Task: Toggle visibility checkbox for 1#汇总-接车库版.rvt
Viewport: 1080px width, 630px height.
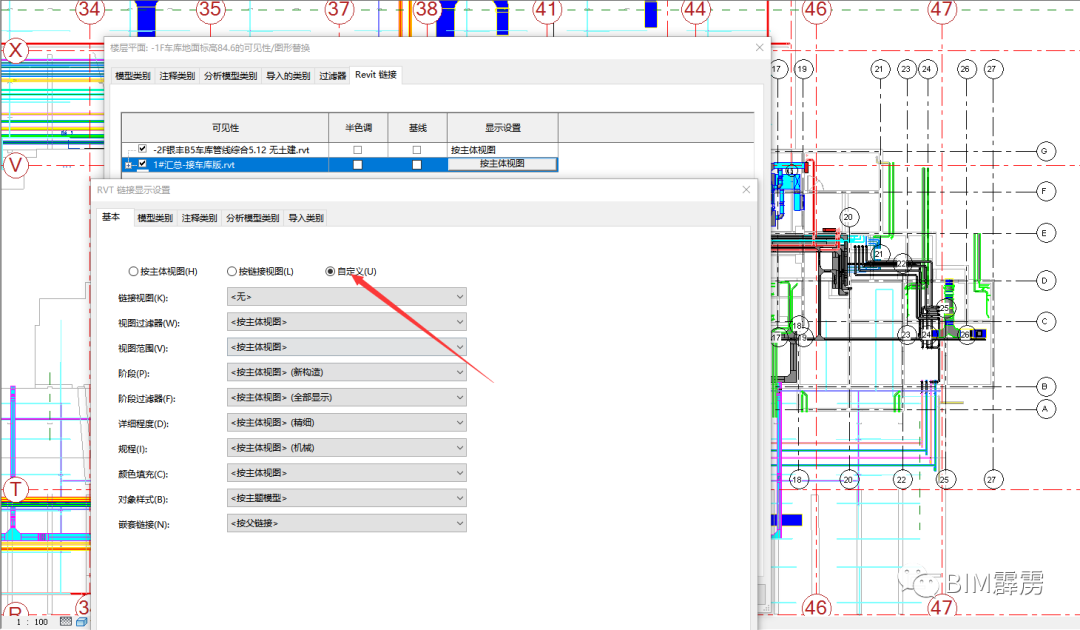Action: tap(143, 164)
